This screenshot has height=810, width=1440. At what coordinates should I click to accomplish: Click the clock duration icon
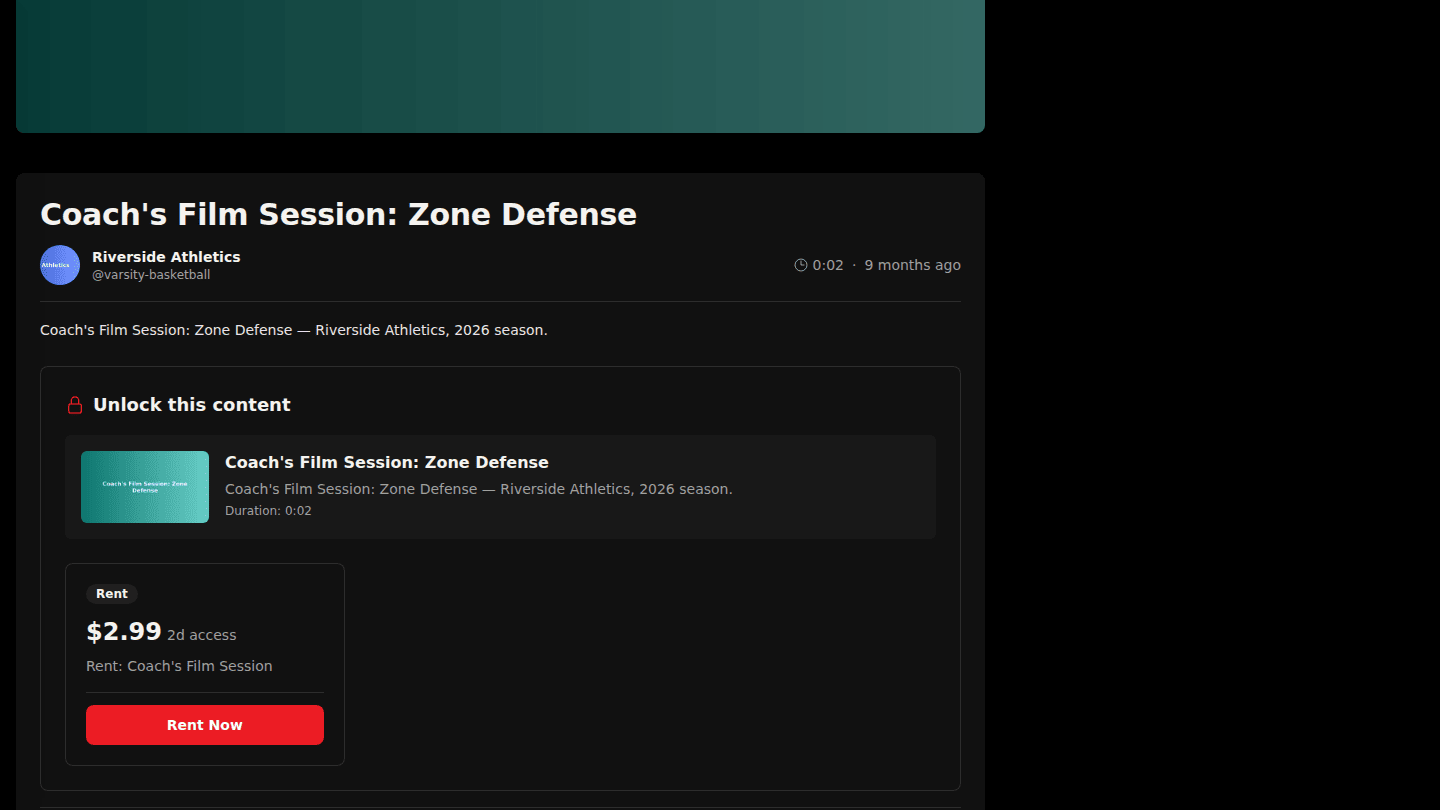pyautogui.click(x=801, y=265)
